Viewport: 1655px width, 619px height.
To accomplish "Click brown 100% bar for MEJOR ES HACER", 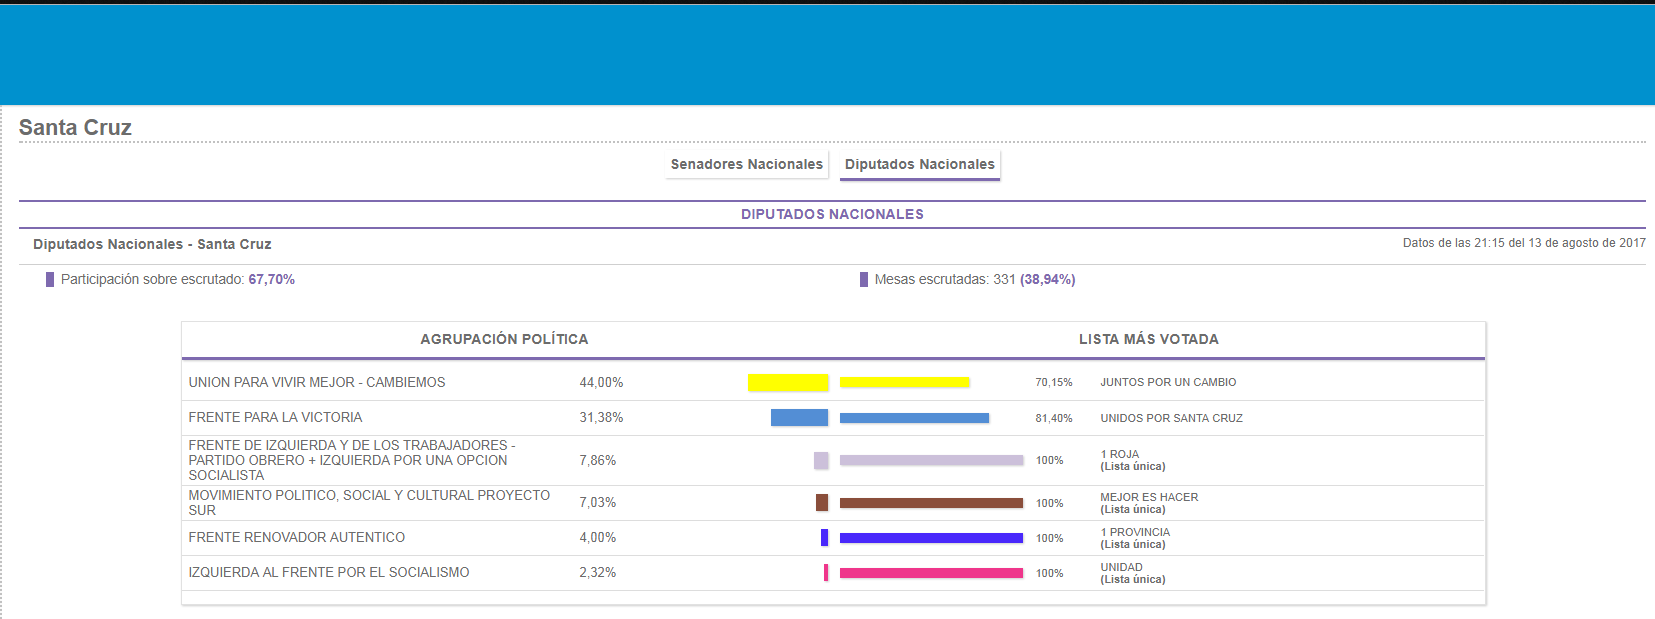I will click(x=931, y=503).
